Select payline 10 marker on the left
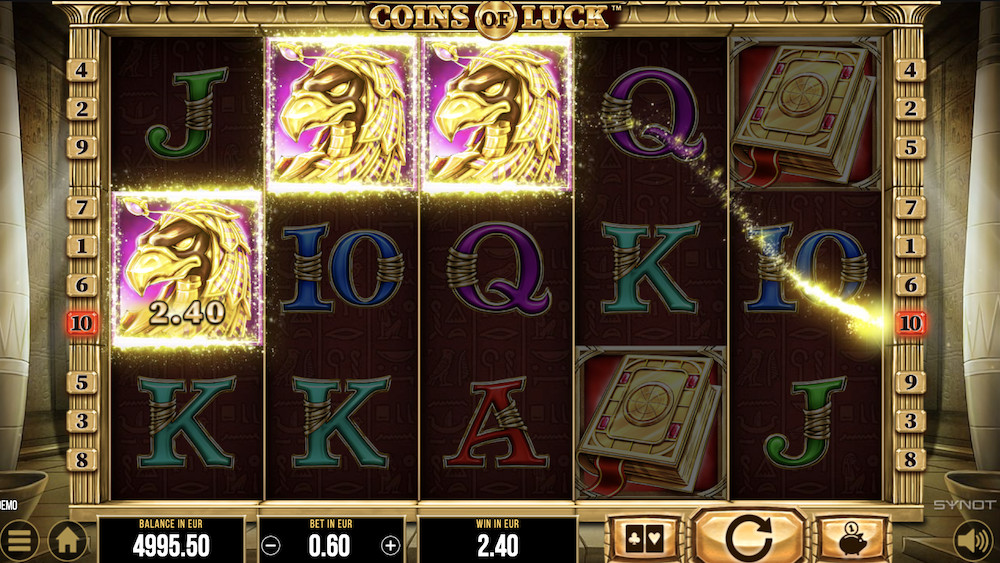The image size is (1000, 563). (82, 323)
